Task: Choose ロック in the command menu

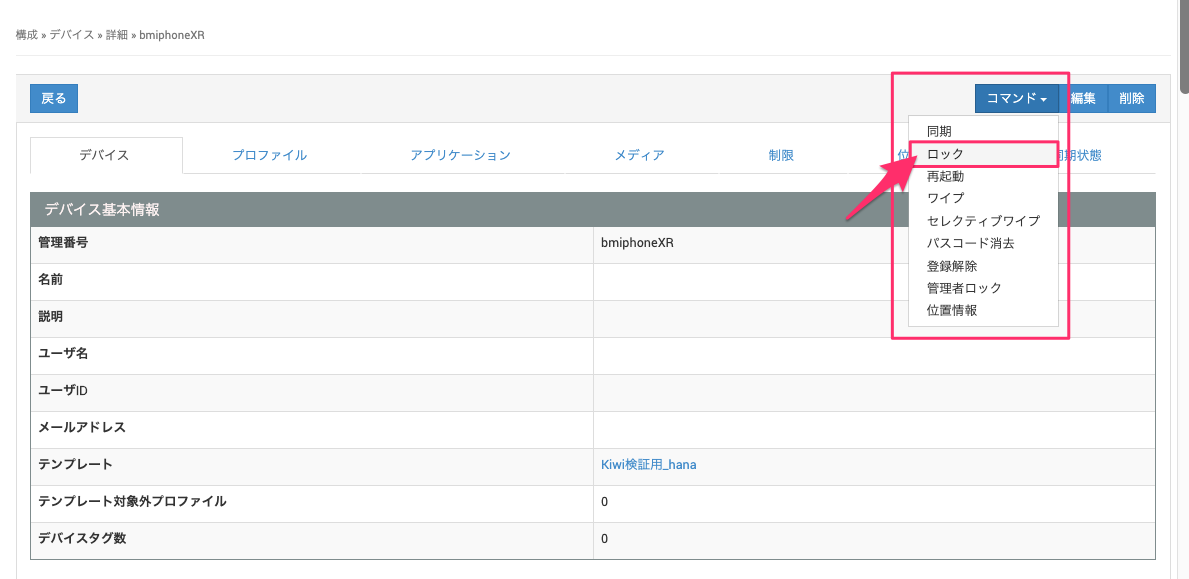Action: pos(945,154)
